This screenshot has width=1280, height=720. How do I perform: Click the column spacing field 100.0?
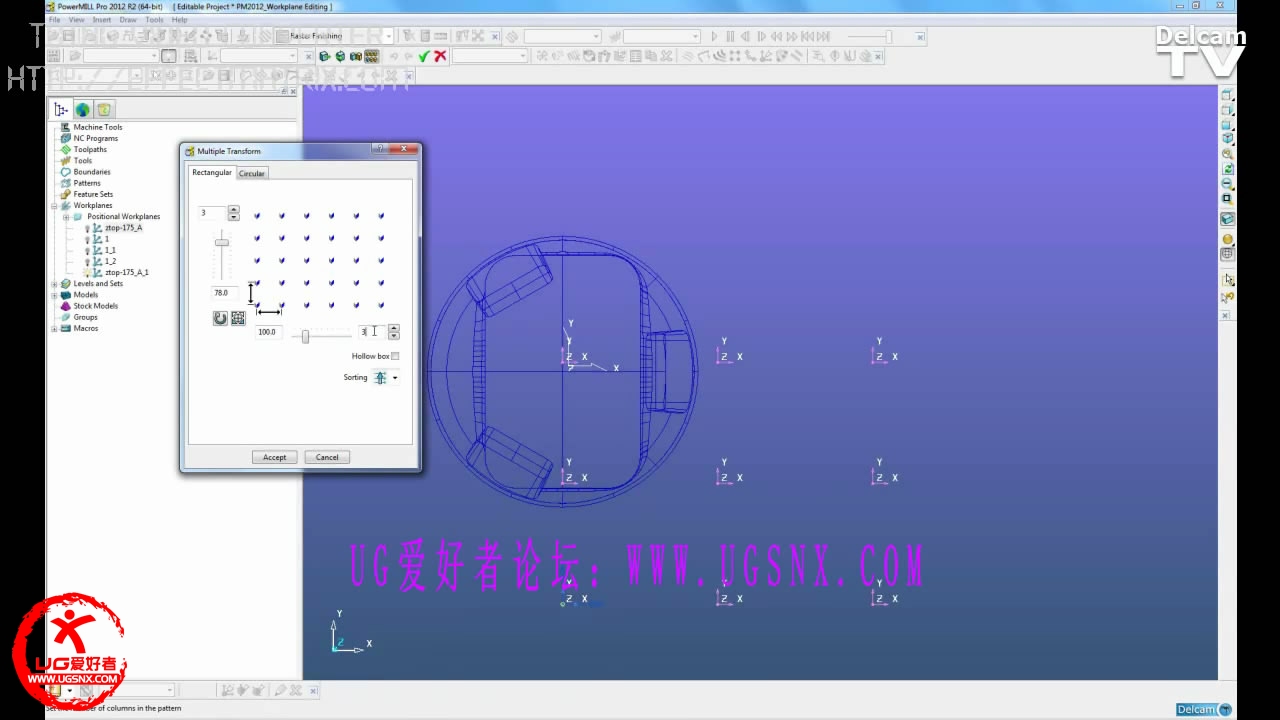[268, 332]
